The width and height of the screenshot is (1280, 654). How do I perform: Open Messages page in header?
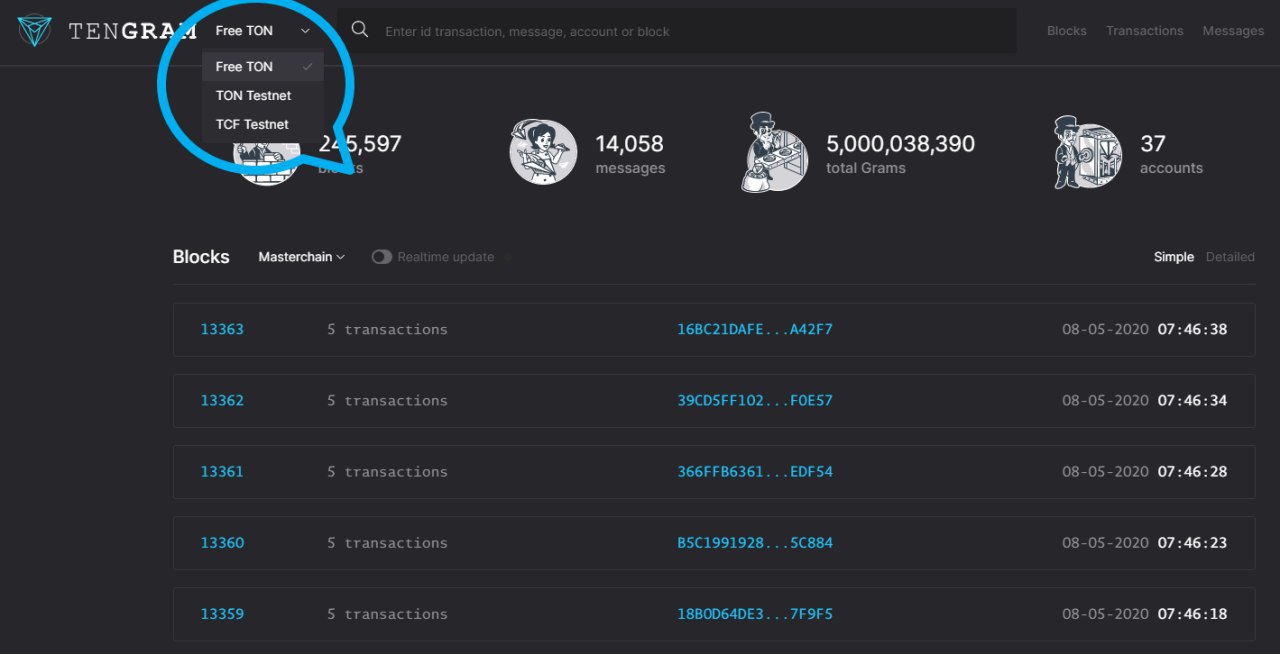[x=1233, y=31]
